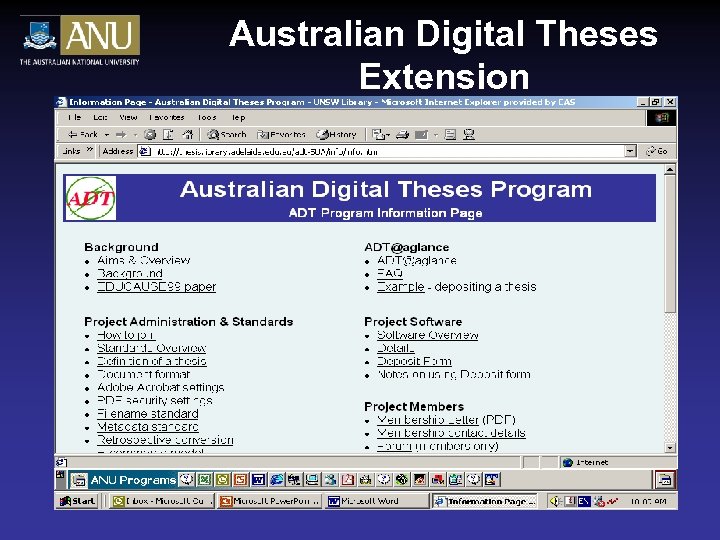Click the vertical scrollbar thumb
720x540 pixels.
[x=670, y=243]
